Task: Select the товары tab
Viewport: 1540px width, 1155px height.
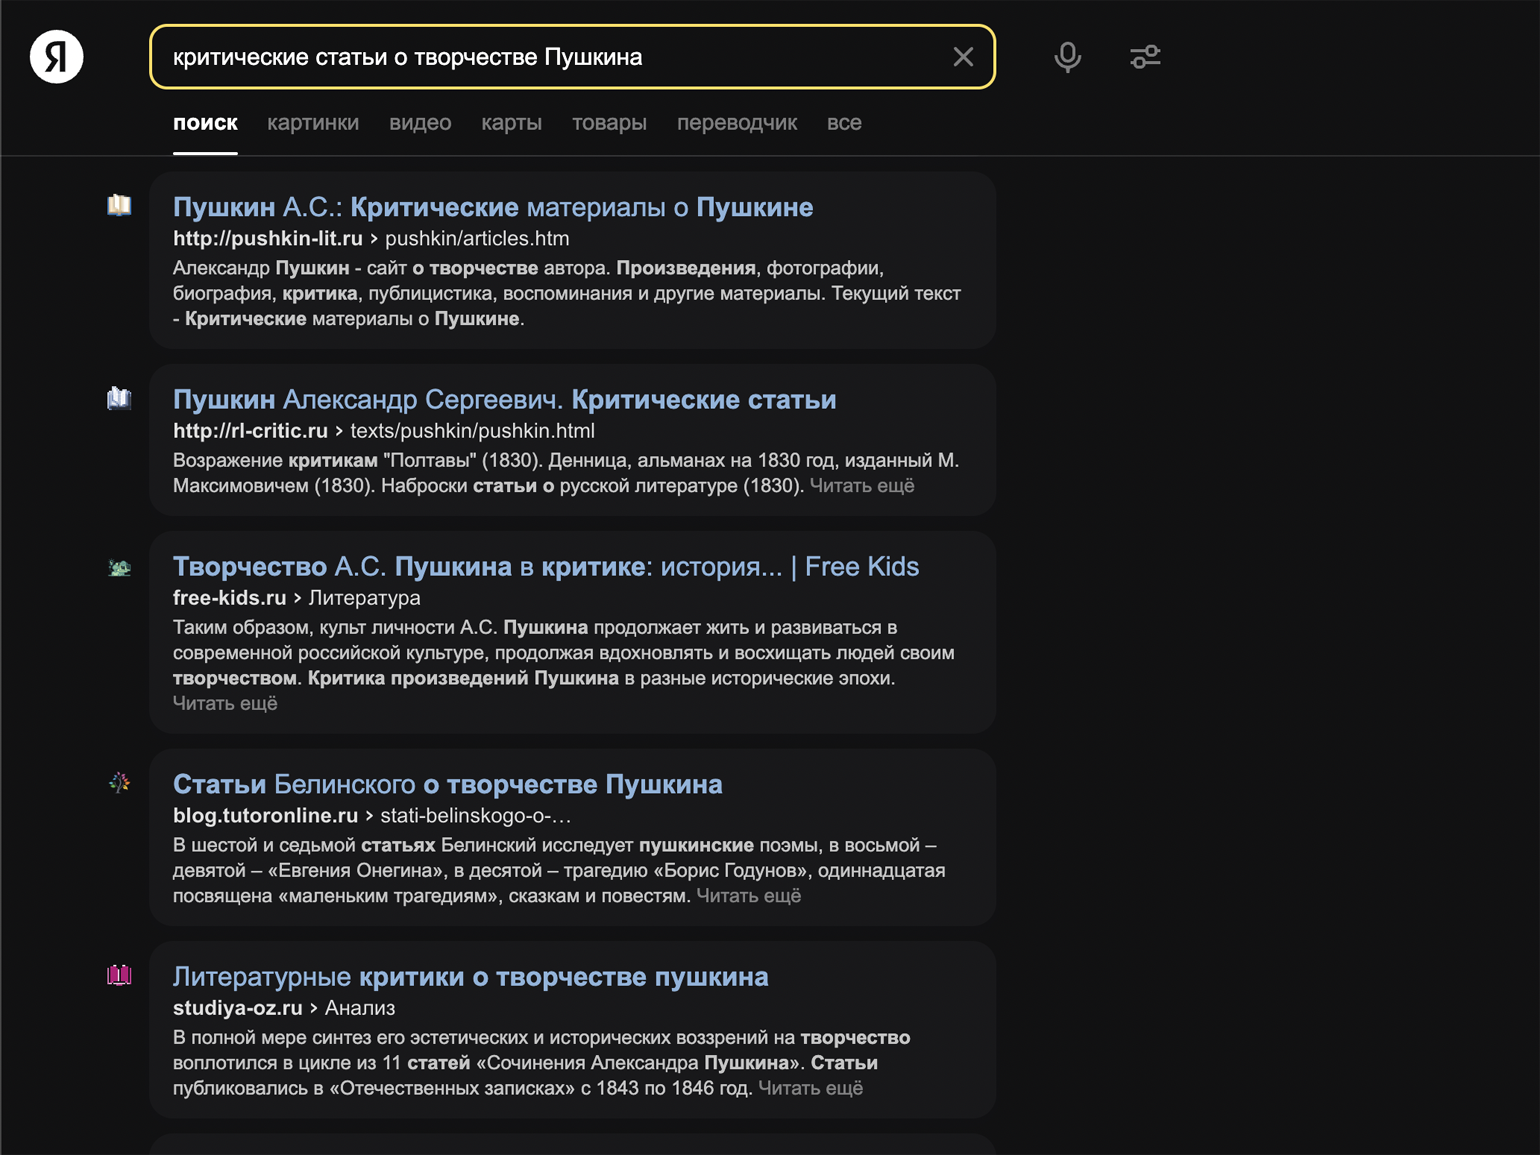Action: coord(609,123)
